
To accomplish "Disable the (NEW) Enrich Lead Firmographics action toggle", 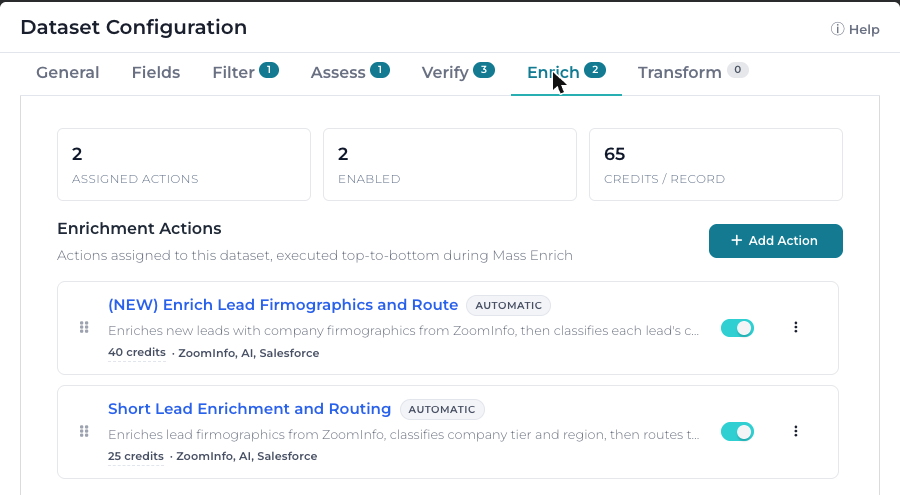I will pos(737,328).
